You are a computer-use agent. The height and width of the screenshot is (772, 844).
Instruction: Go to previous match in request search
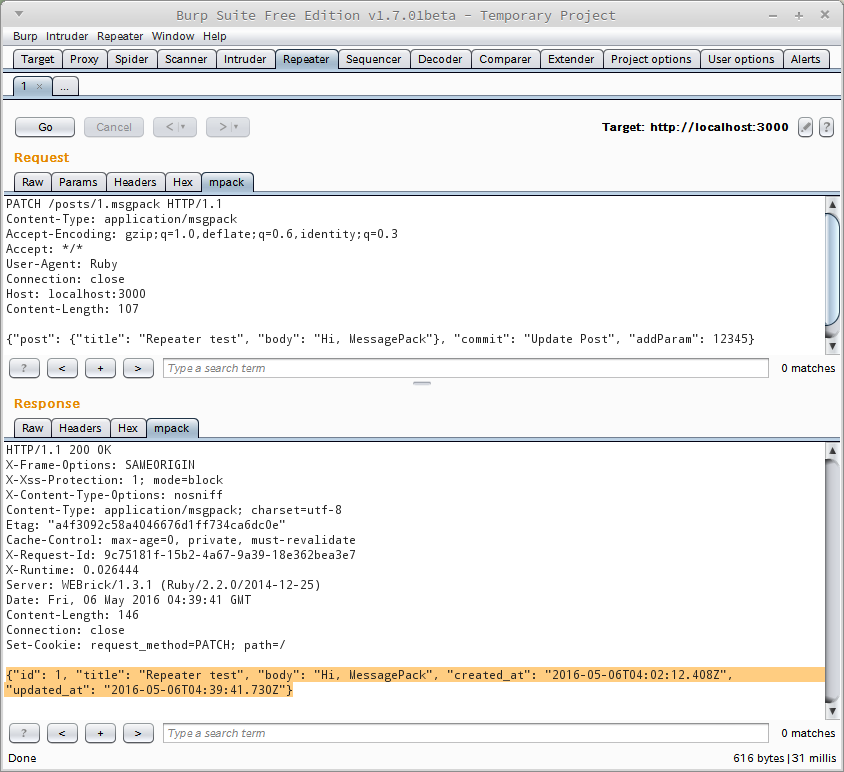[62, 368]
